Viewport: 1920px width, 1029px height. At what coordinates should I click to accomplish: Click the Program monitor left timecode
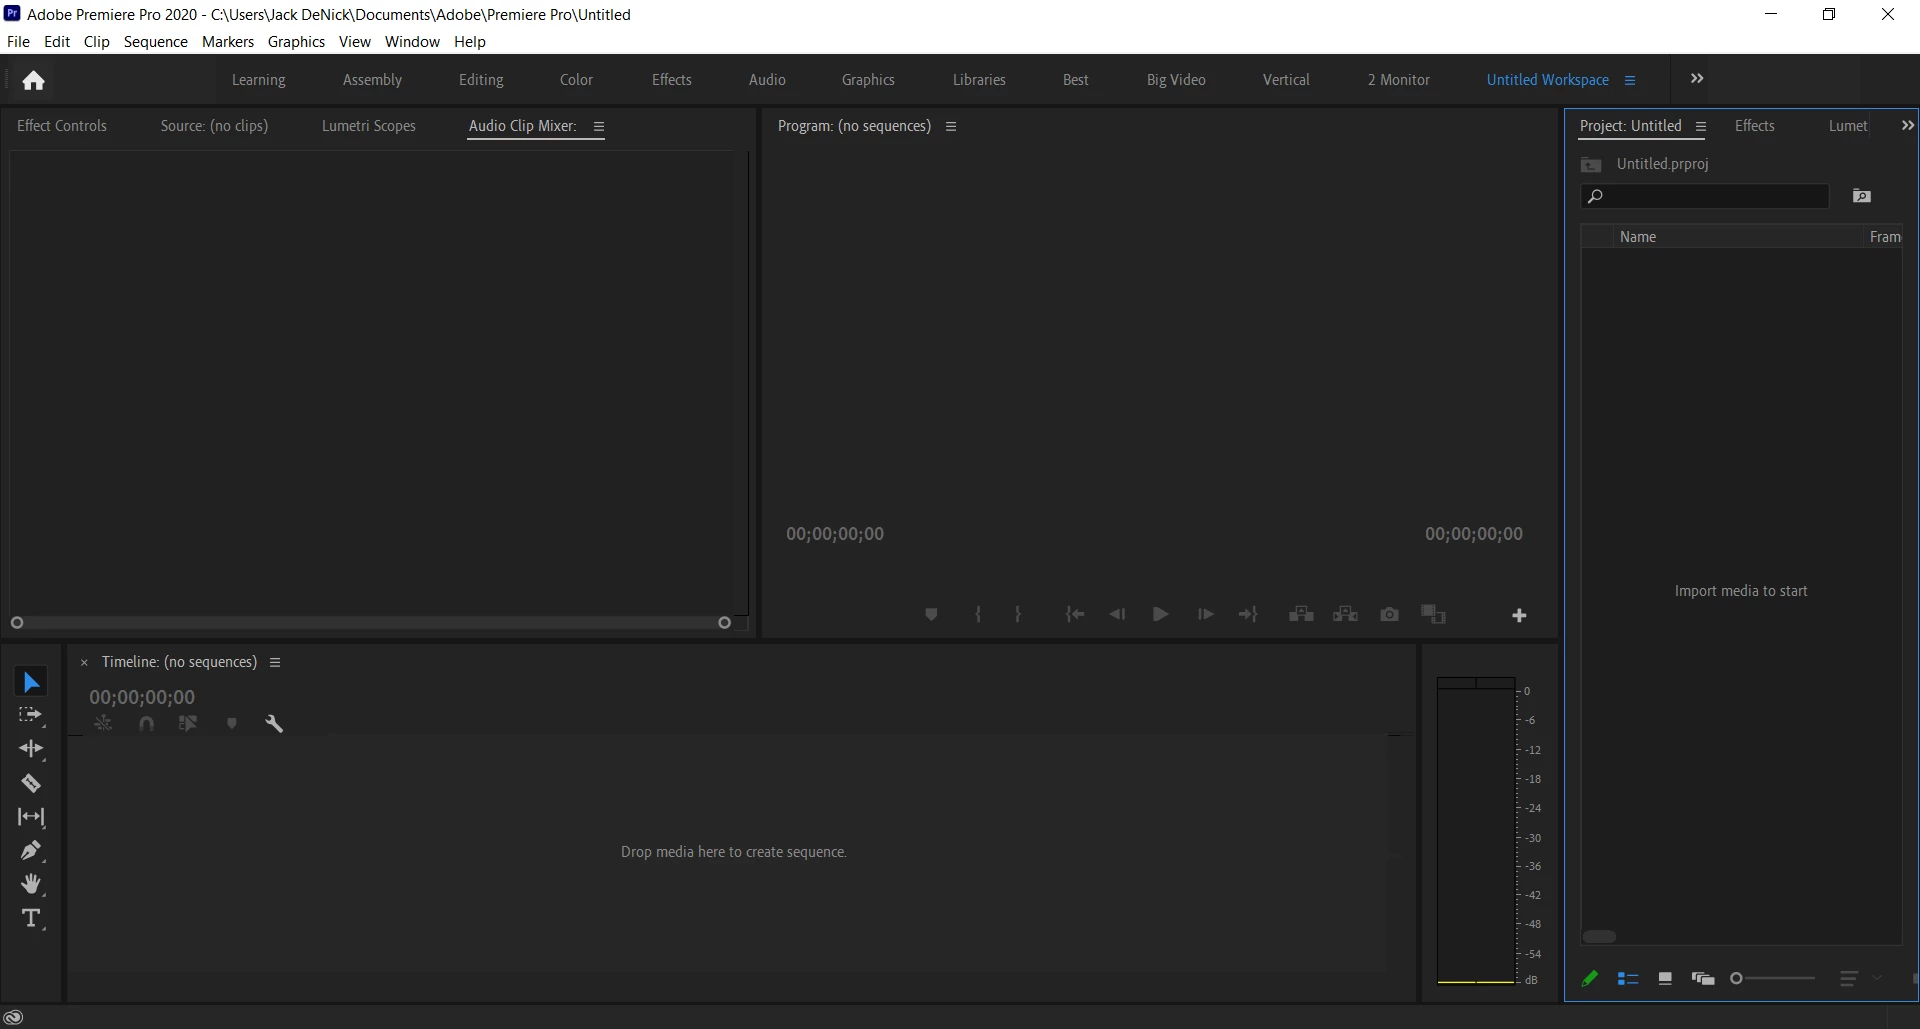click(x=835, y=534)
